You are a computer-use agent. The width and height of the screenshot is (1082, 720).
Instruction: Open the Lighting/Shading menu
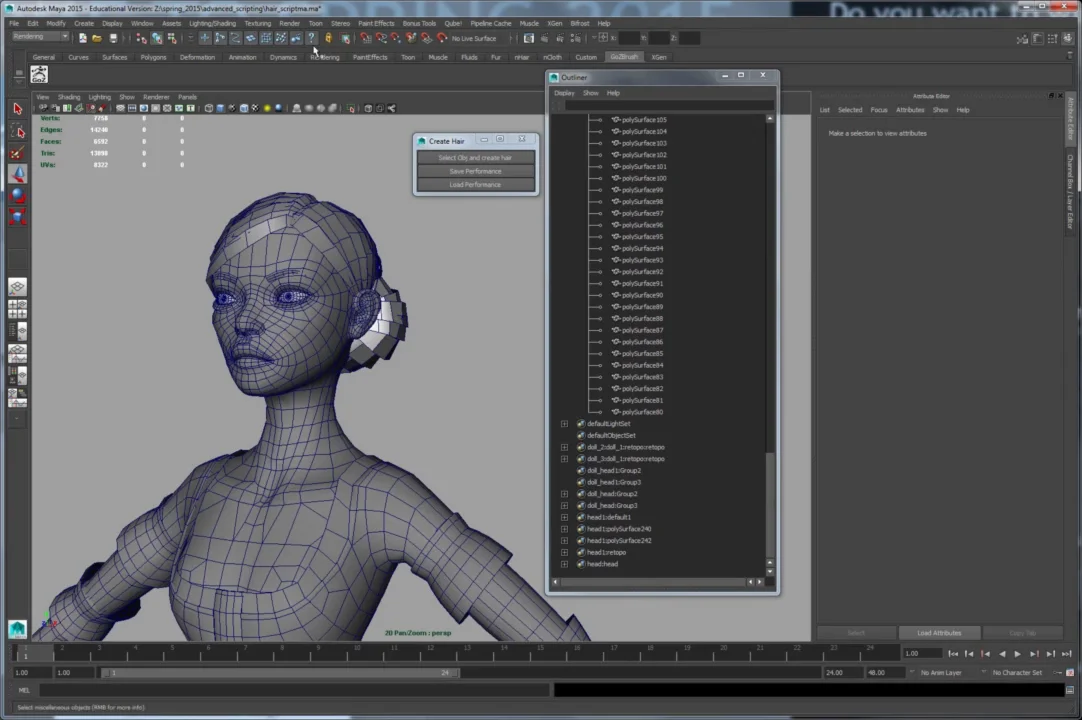[x=213, y=23]
